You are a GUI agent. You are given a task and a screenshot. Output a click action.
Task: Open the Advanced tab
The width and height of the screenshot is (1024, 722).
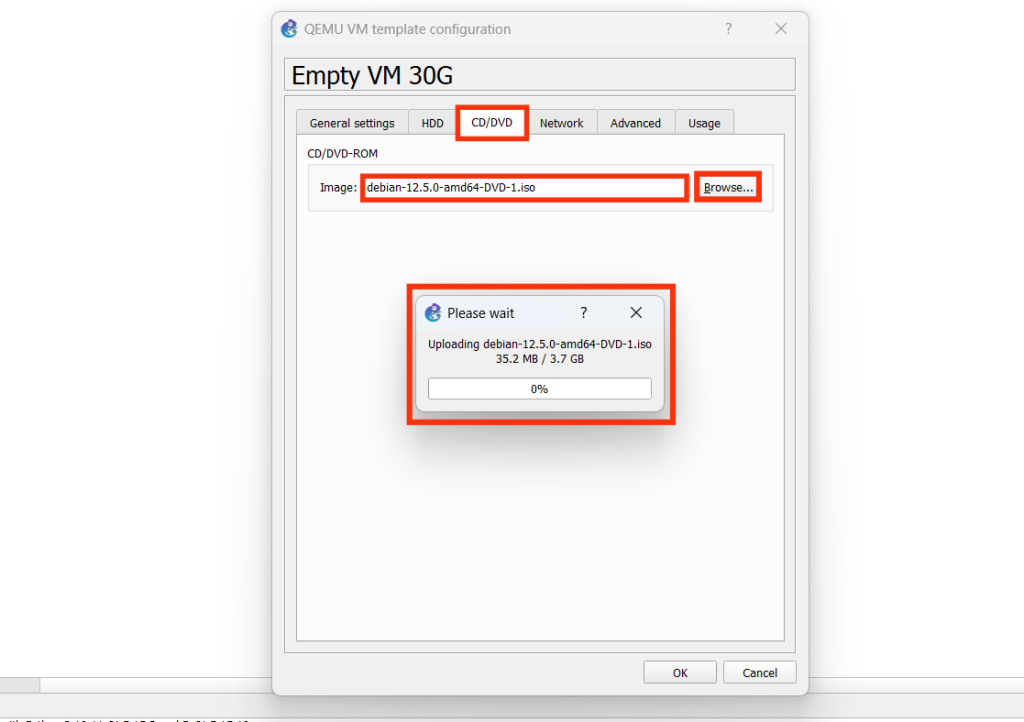pos(635,123)
